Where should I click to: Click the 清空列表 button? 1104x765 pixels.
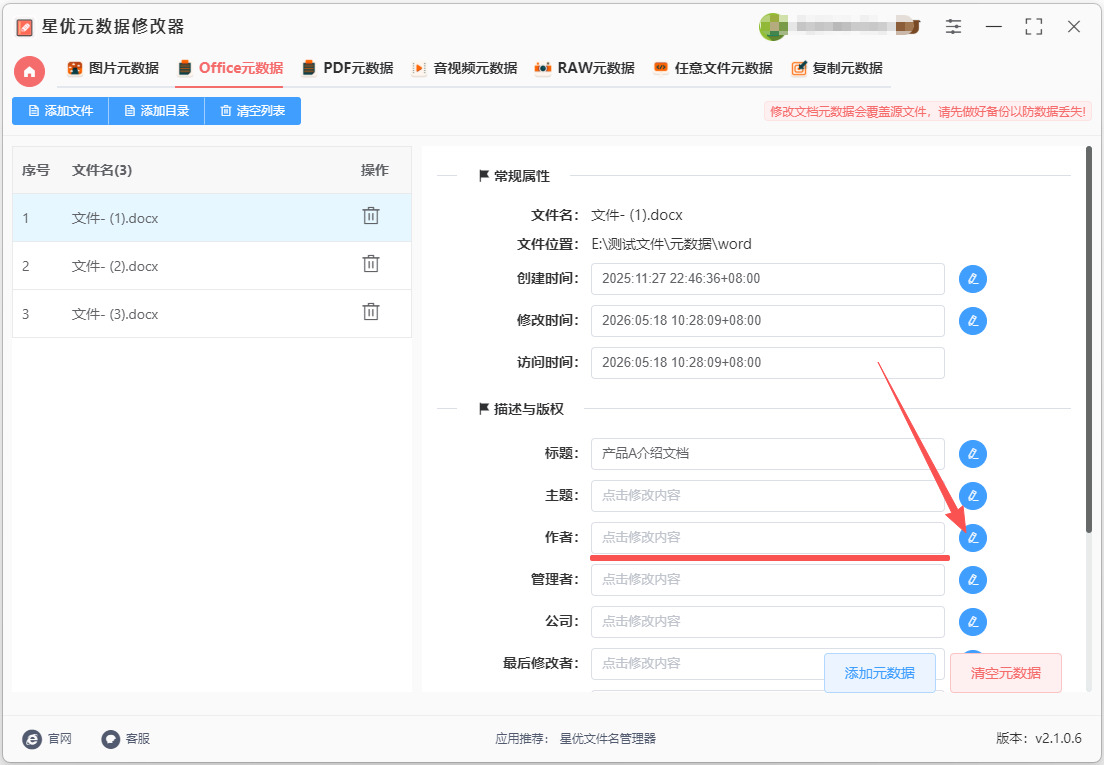point(253,111)
